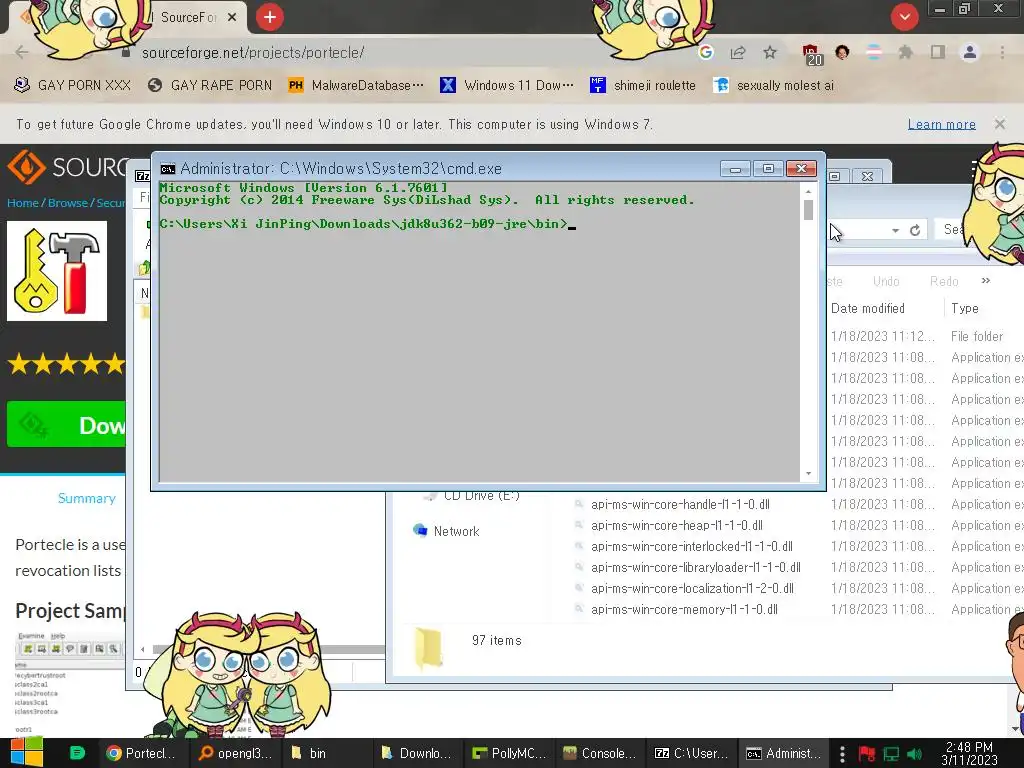Bookmark this page with the star icon
The width and height of the screenshot is (1024, 768).
[770, 52]
